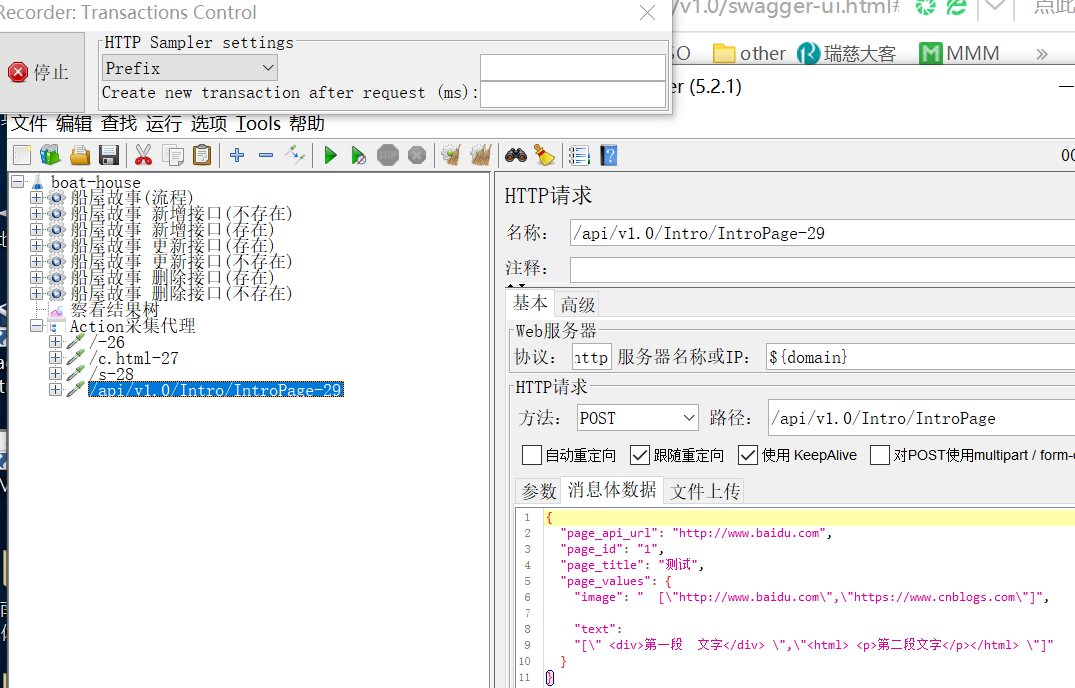Click the Cut scissors icon in toolbar

coord(143,156)
